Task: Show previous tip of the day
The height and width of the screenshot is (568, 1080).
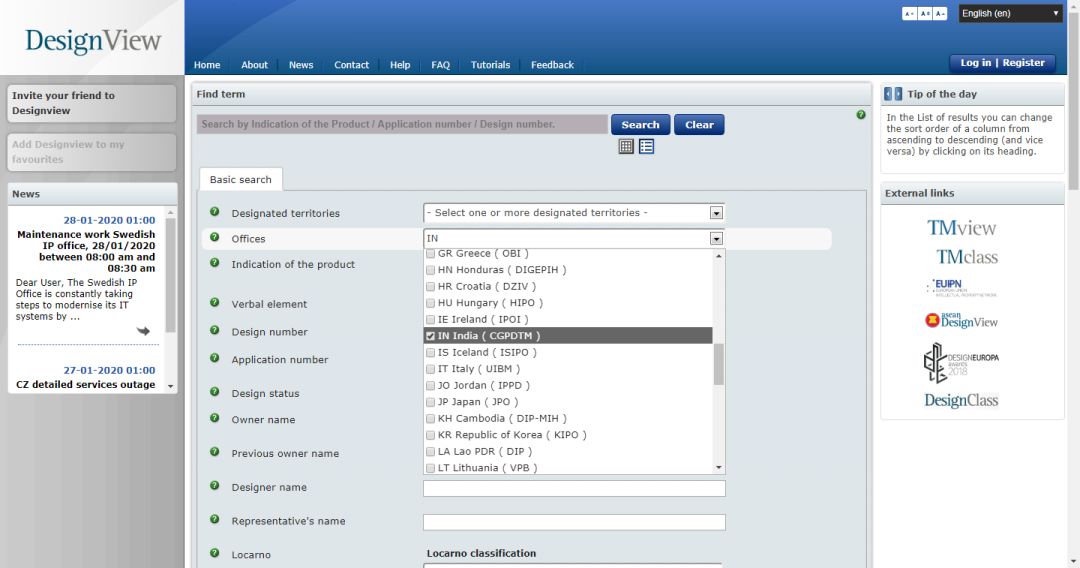Action: point(888,94)
